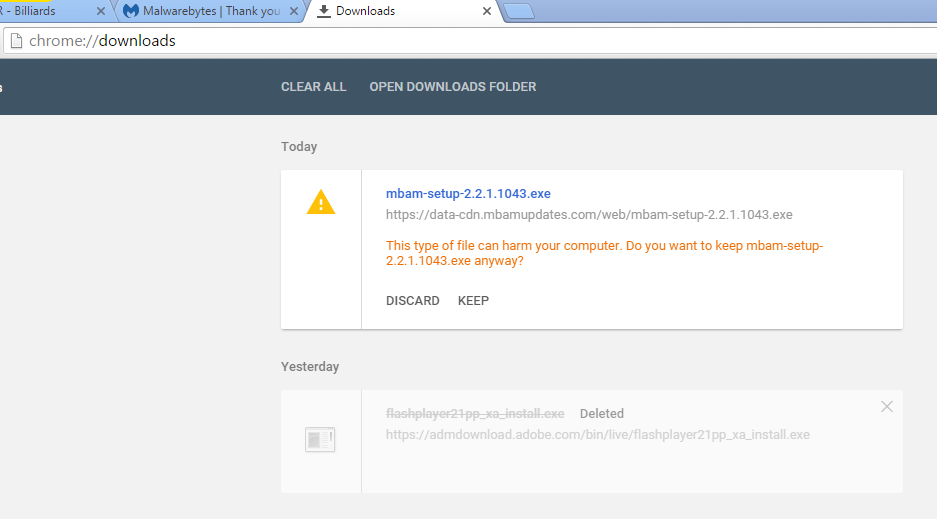Remove flashplayer entry from list
Screen dimensions: 937x519
click(887, 407)
